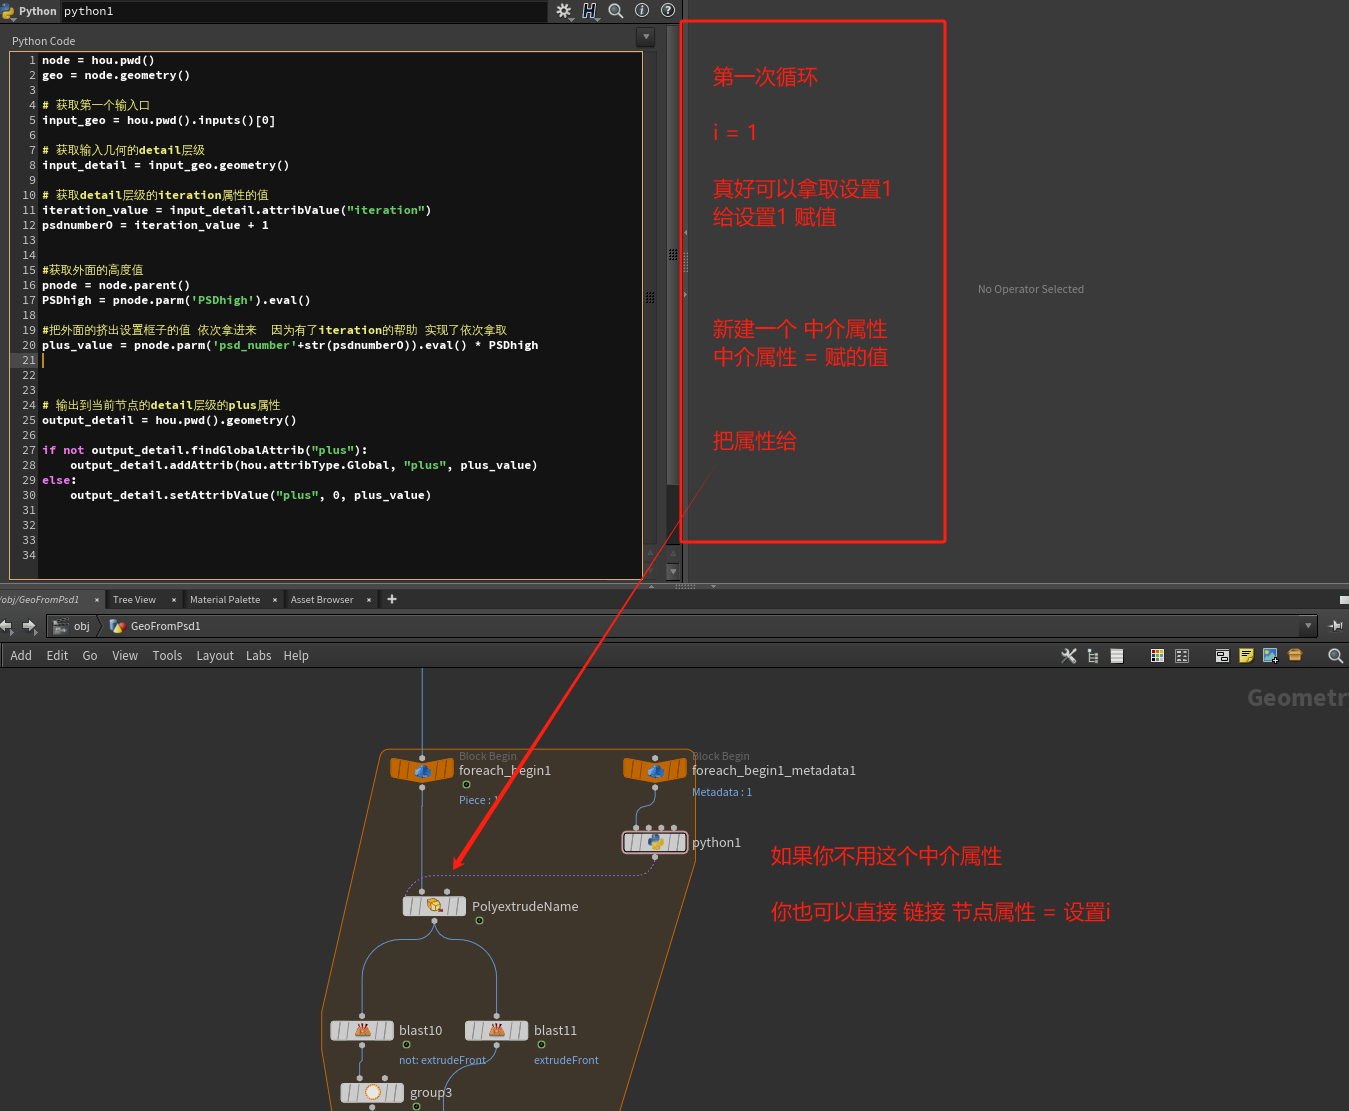
Task: Click the wrench tools icon in network editor
Action: pos(1068,656)
